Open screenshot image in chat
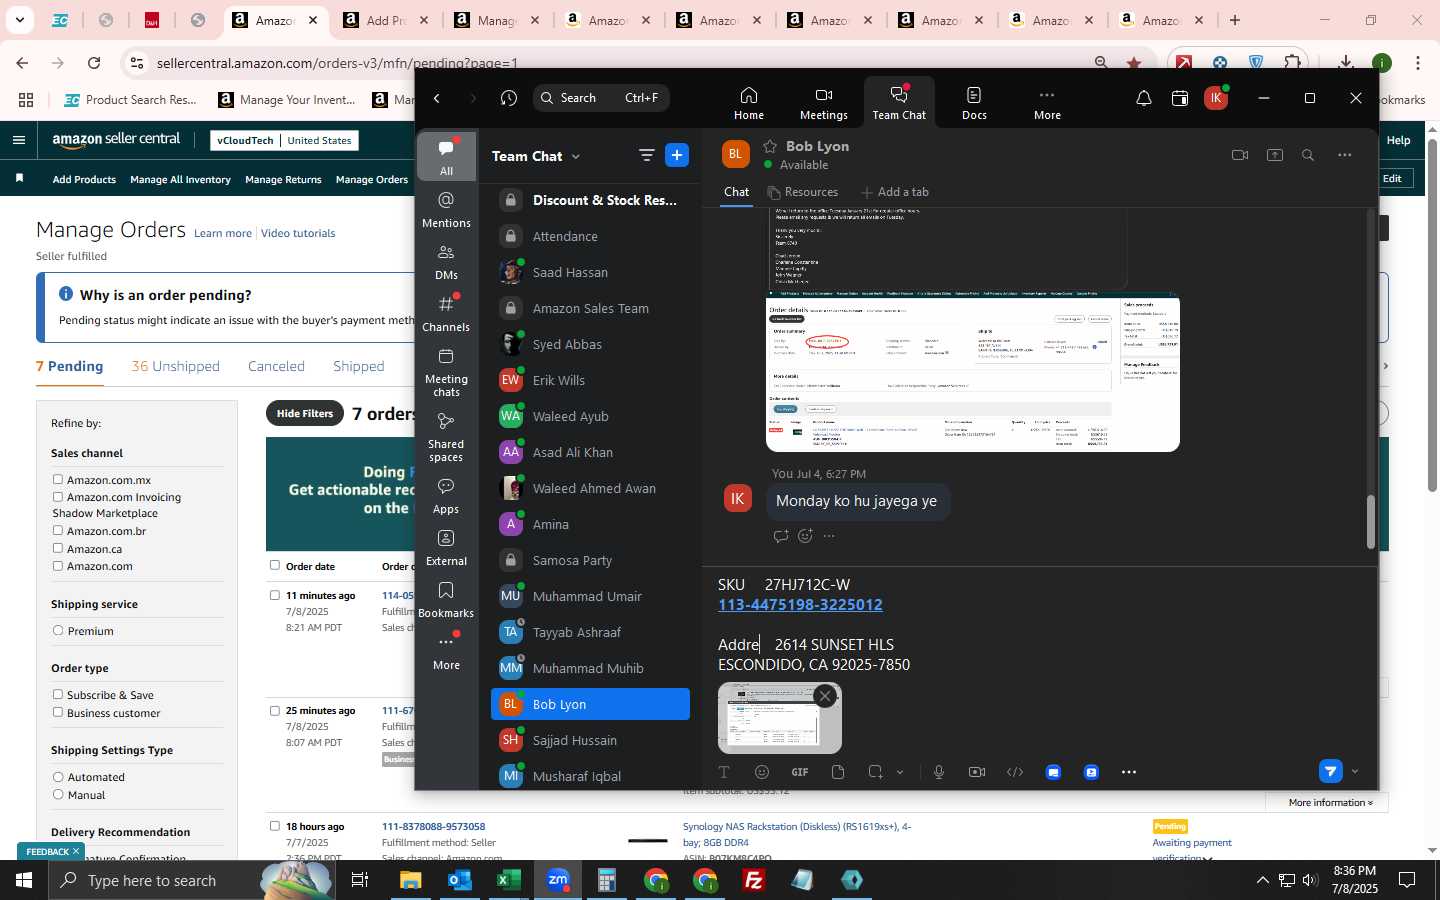The width and height of the screenshot is (1440, 900). click(x=973, y=372)
